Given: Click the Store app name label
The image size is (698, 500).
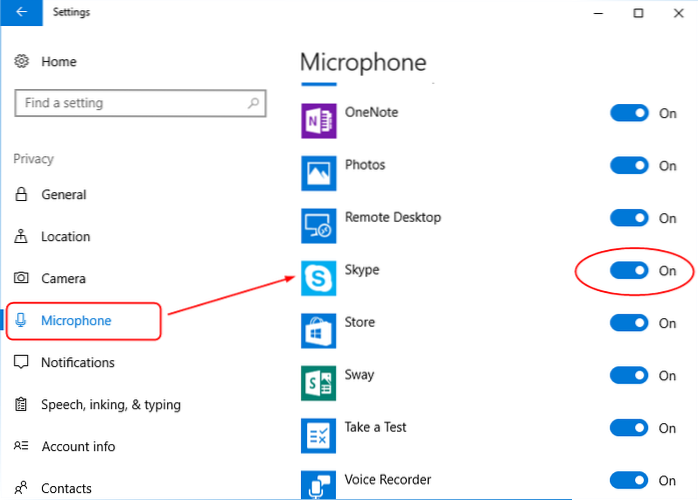Looking at the screenshot, I should click(x=360, y=322).
